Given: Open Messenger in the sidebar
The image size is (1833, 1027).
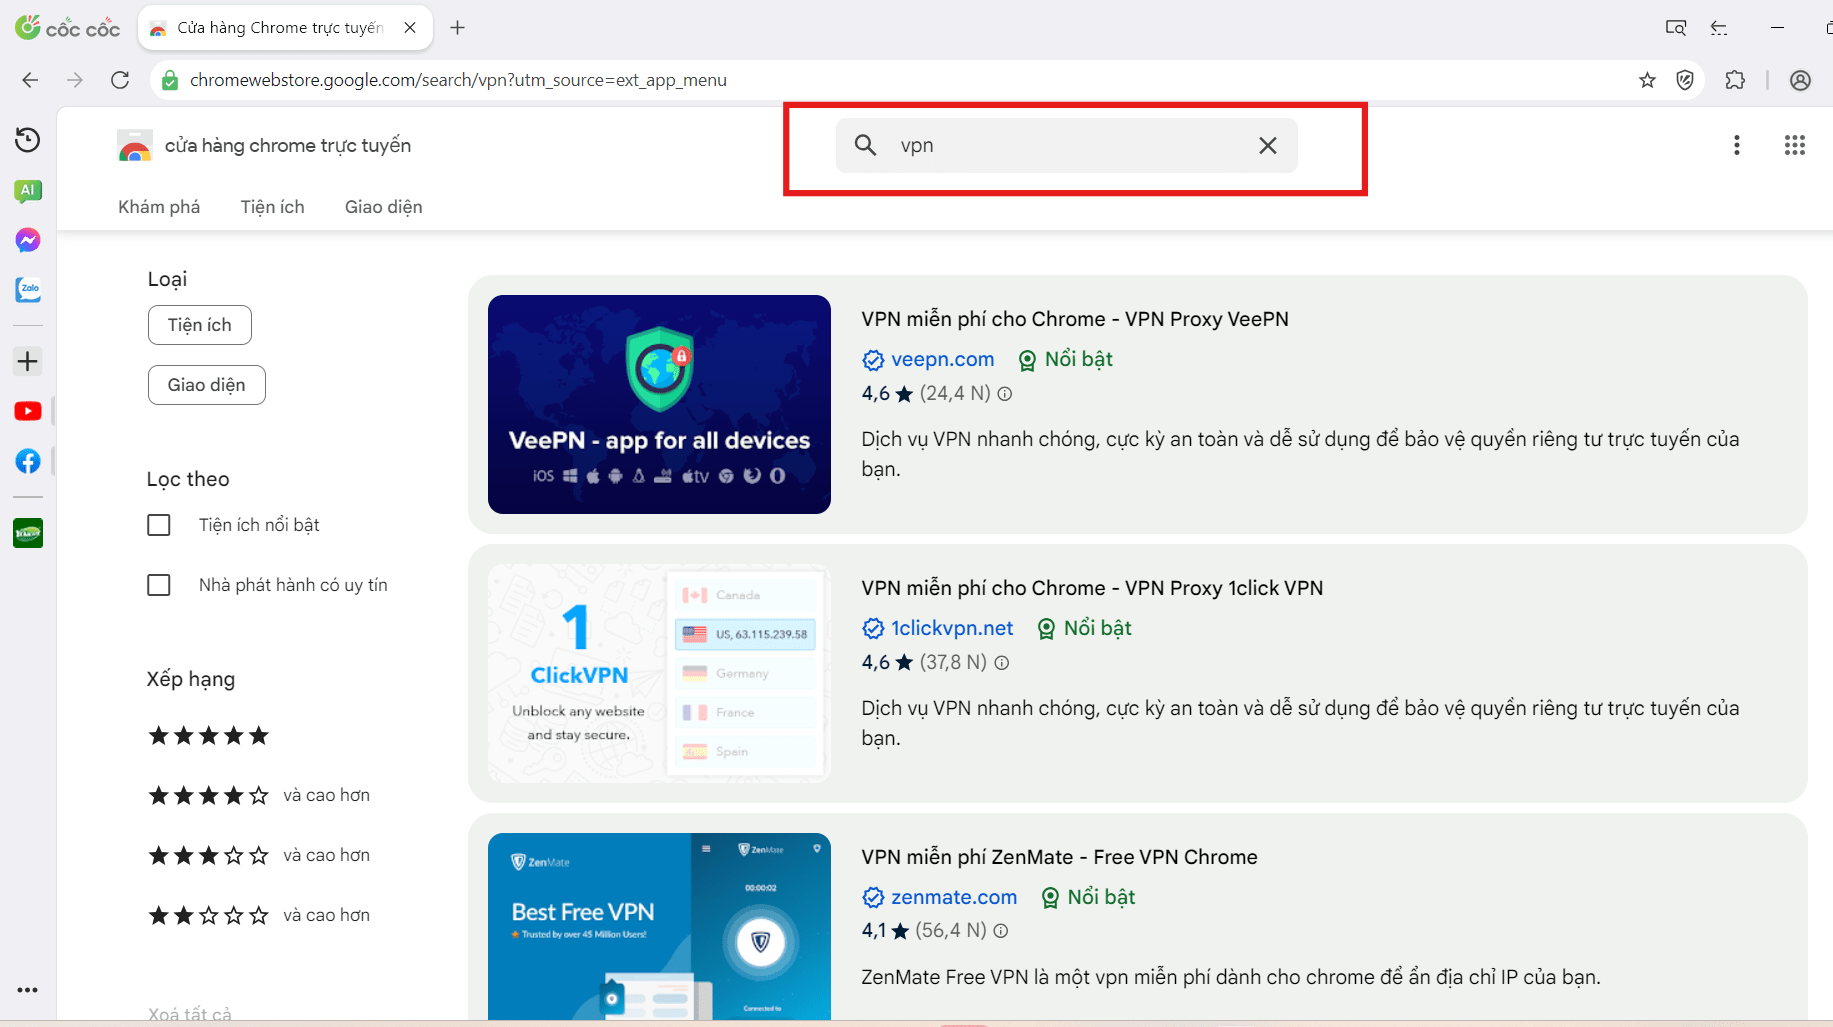Looking at the screenshot, I should click(x=28, y=240).
